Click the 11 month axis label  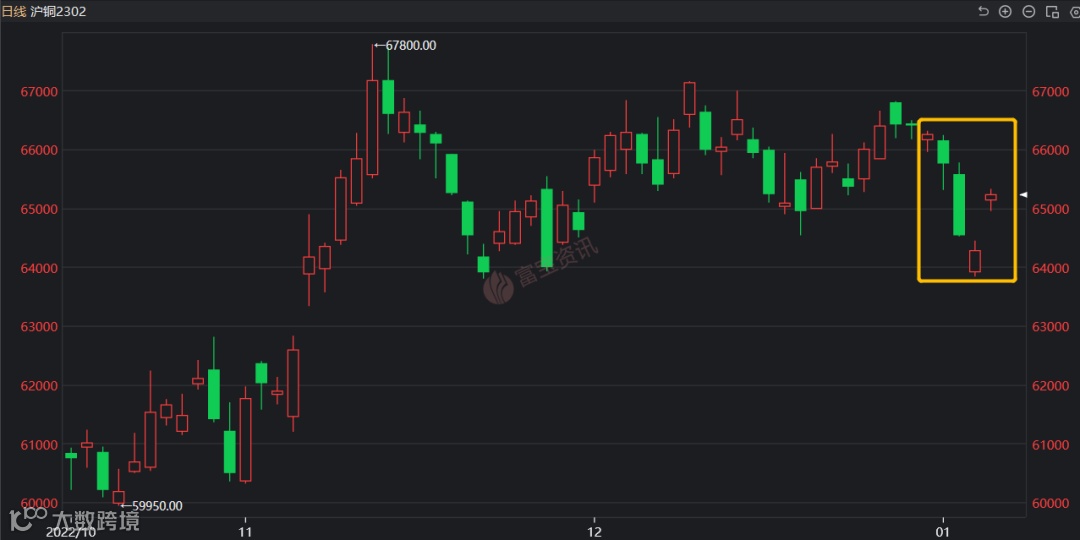click(245, 532)
